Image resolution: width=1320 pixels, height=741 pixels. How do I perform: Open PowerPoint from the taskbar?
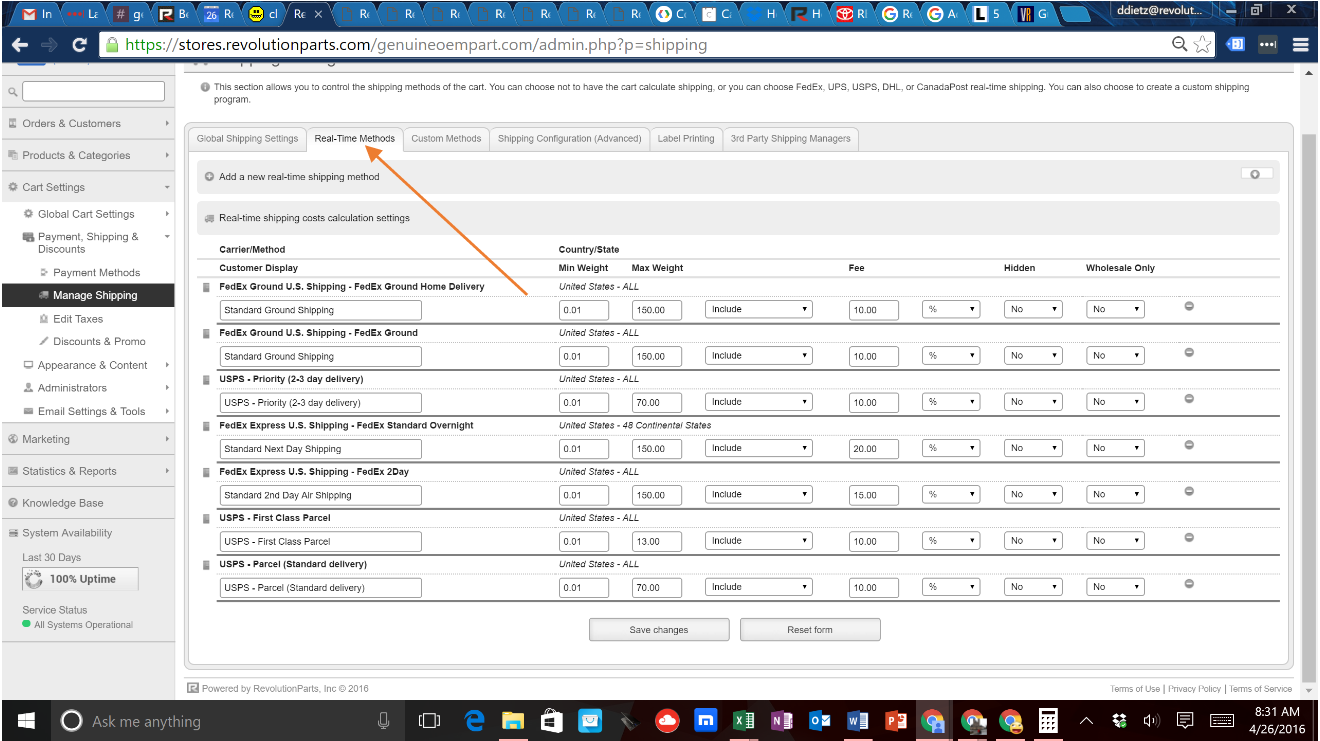tap(895, 720)
